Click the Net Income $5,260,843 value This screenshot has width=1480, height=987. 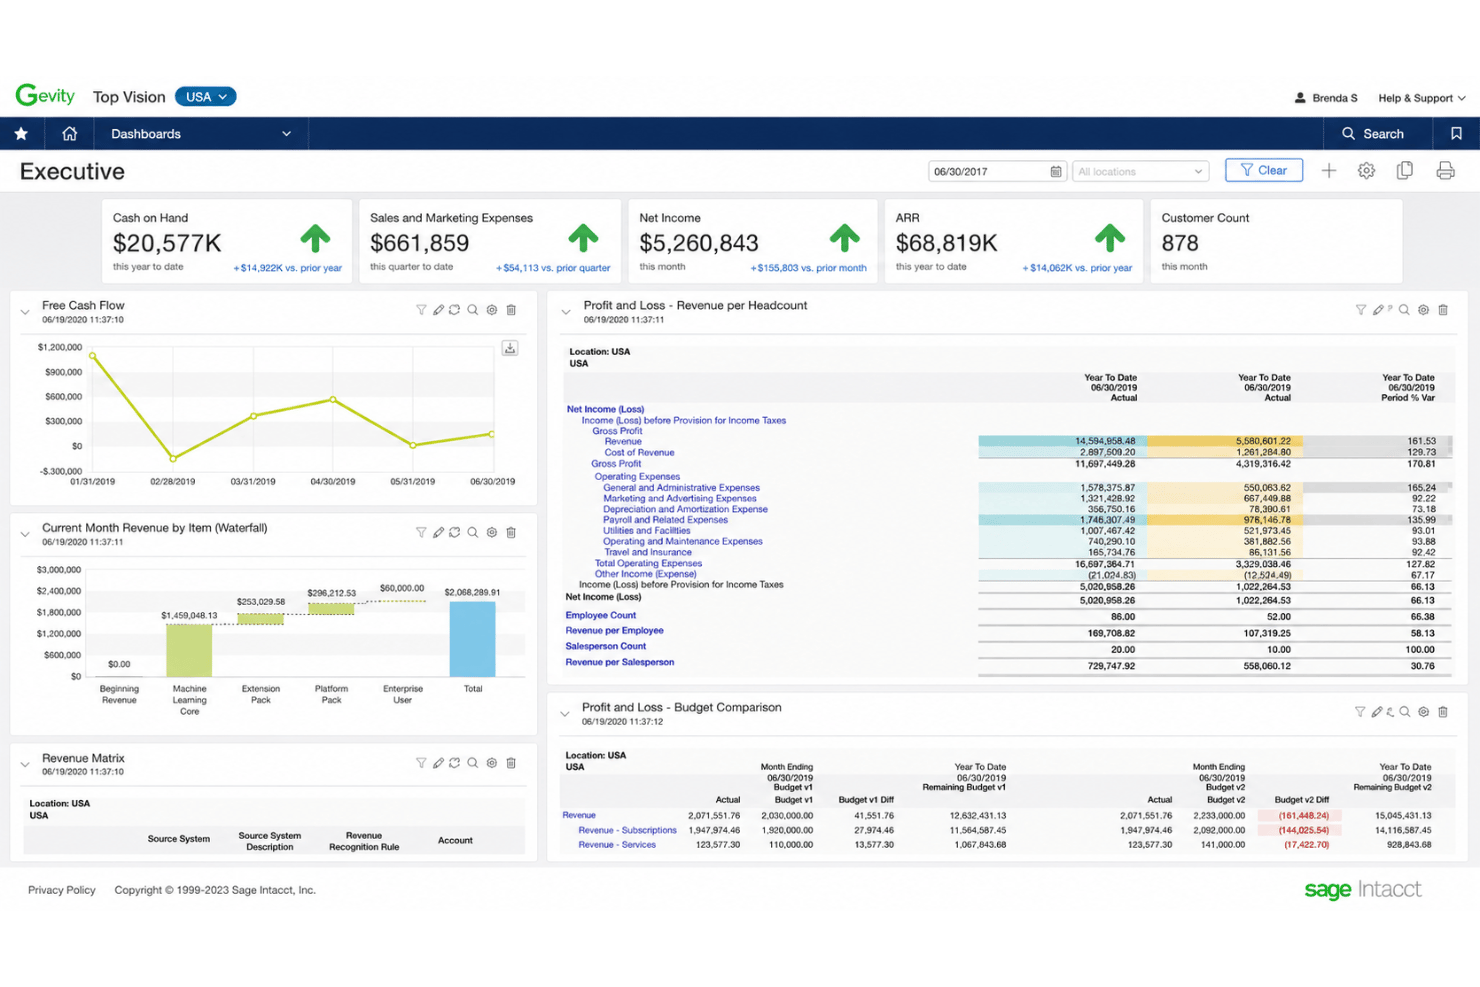coord(699,243)
